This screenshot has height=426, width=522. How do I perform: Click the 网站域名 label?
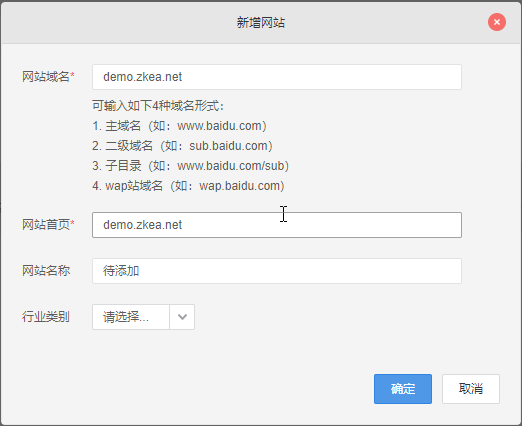coord(46,77)
